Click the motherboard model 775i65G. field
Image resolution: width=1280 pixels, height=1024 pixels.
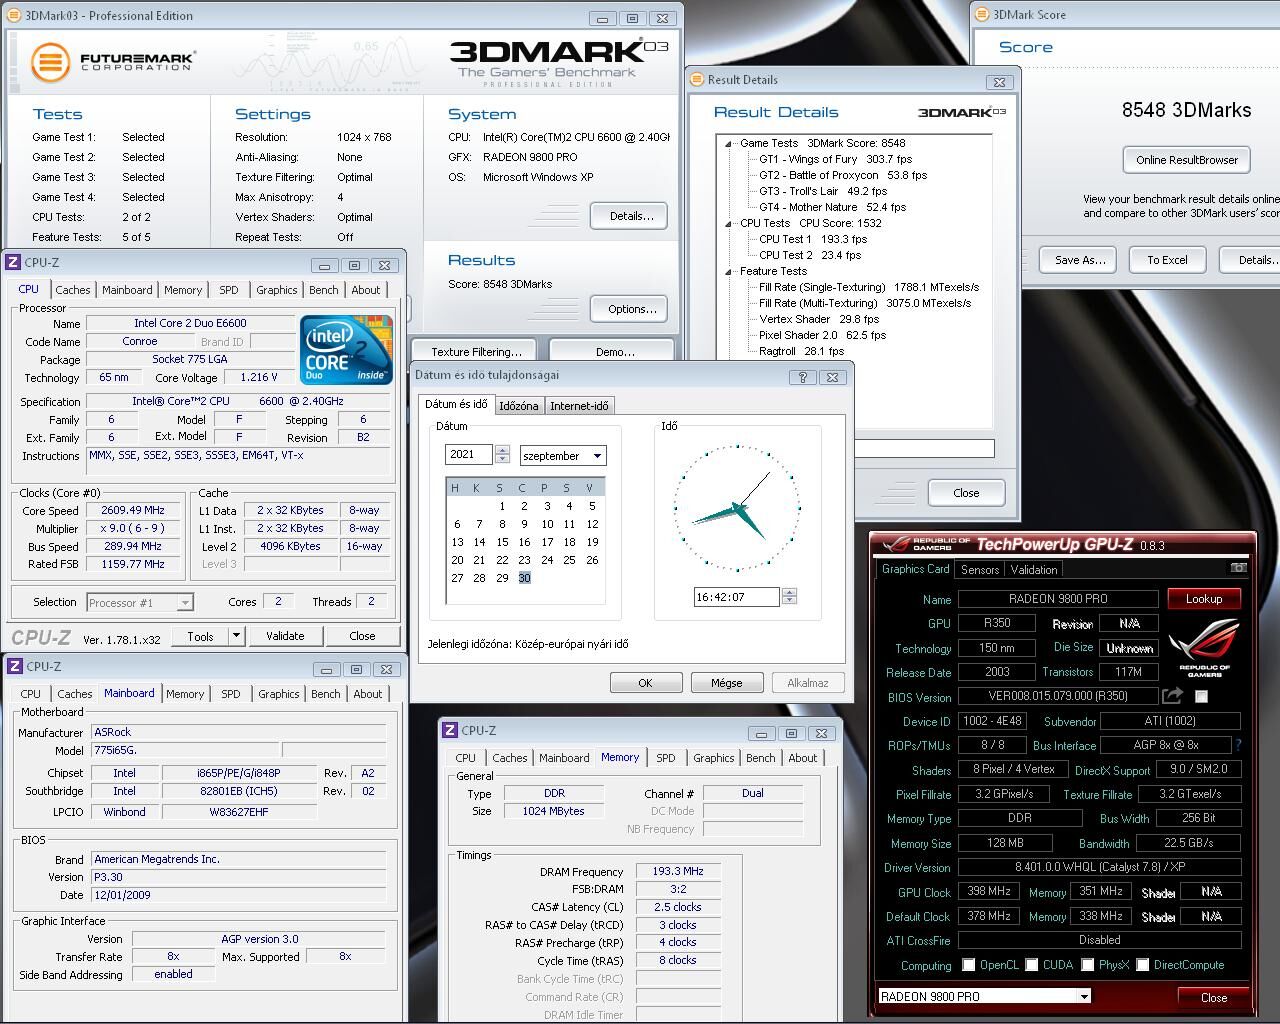tap(185, 750)
